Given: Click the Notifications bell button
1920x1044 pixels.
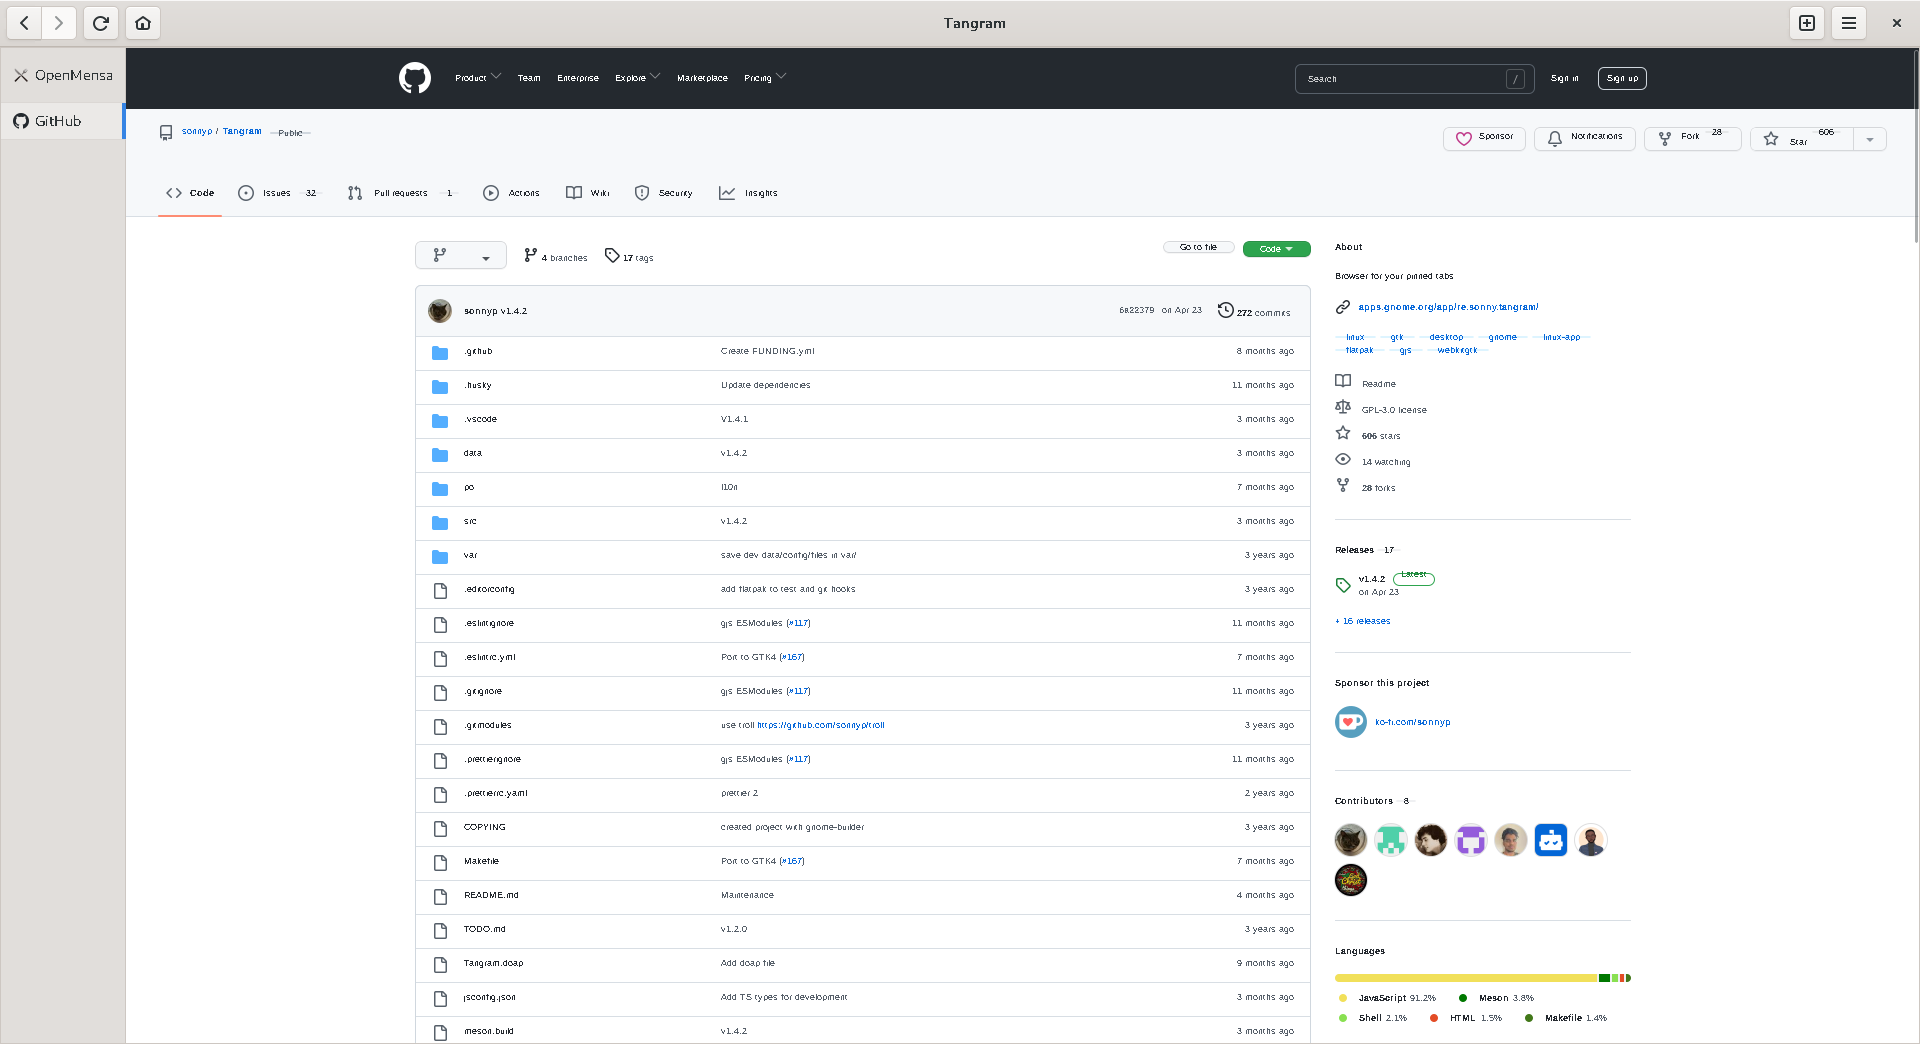Looking at the screenshot, I should point(1585,138).
